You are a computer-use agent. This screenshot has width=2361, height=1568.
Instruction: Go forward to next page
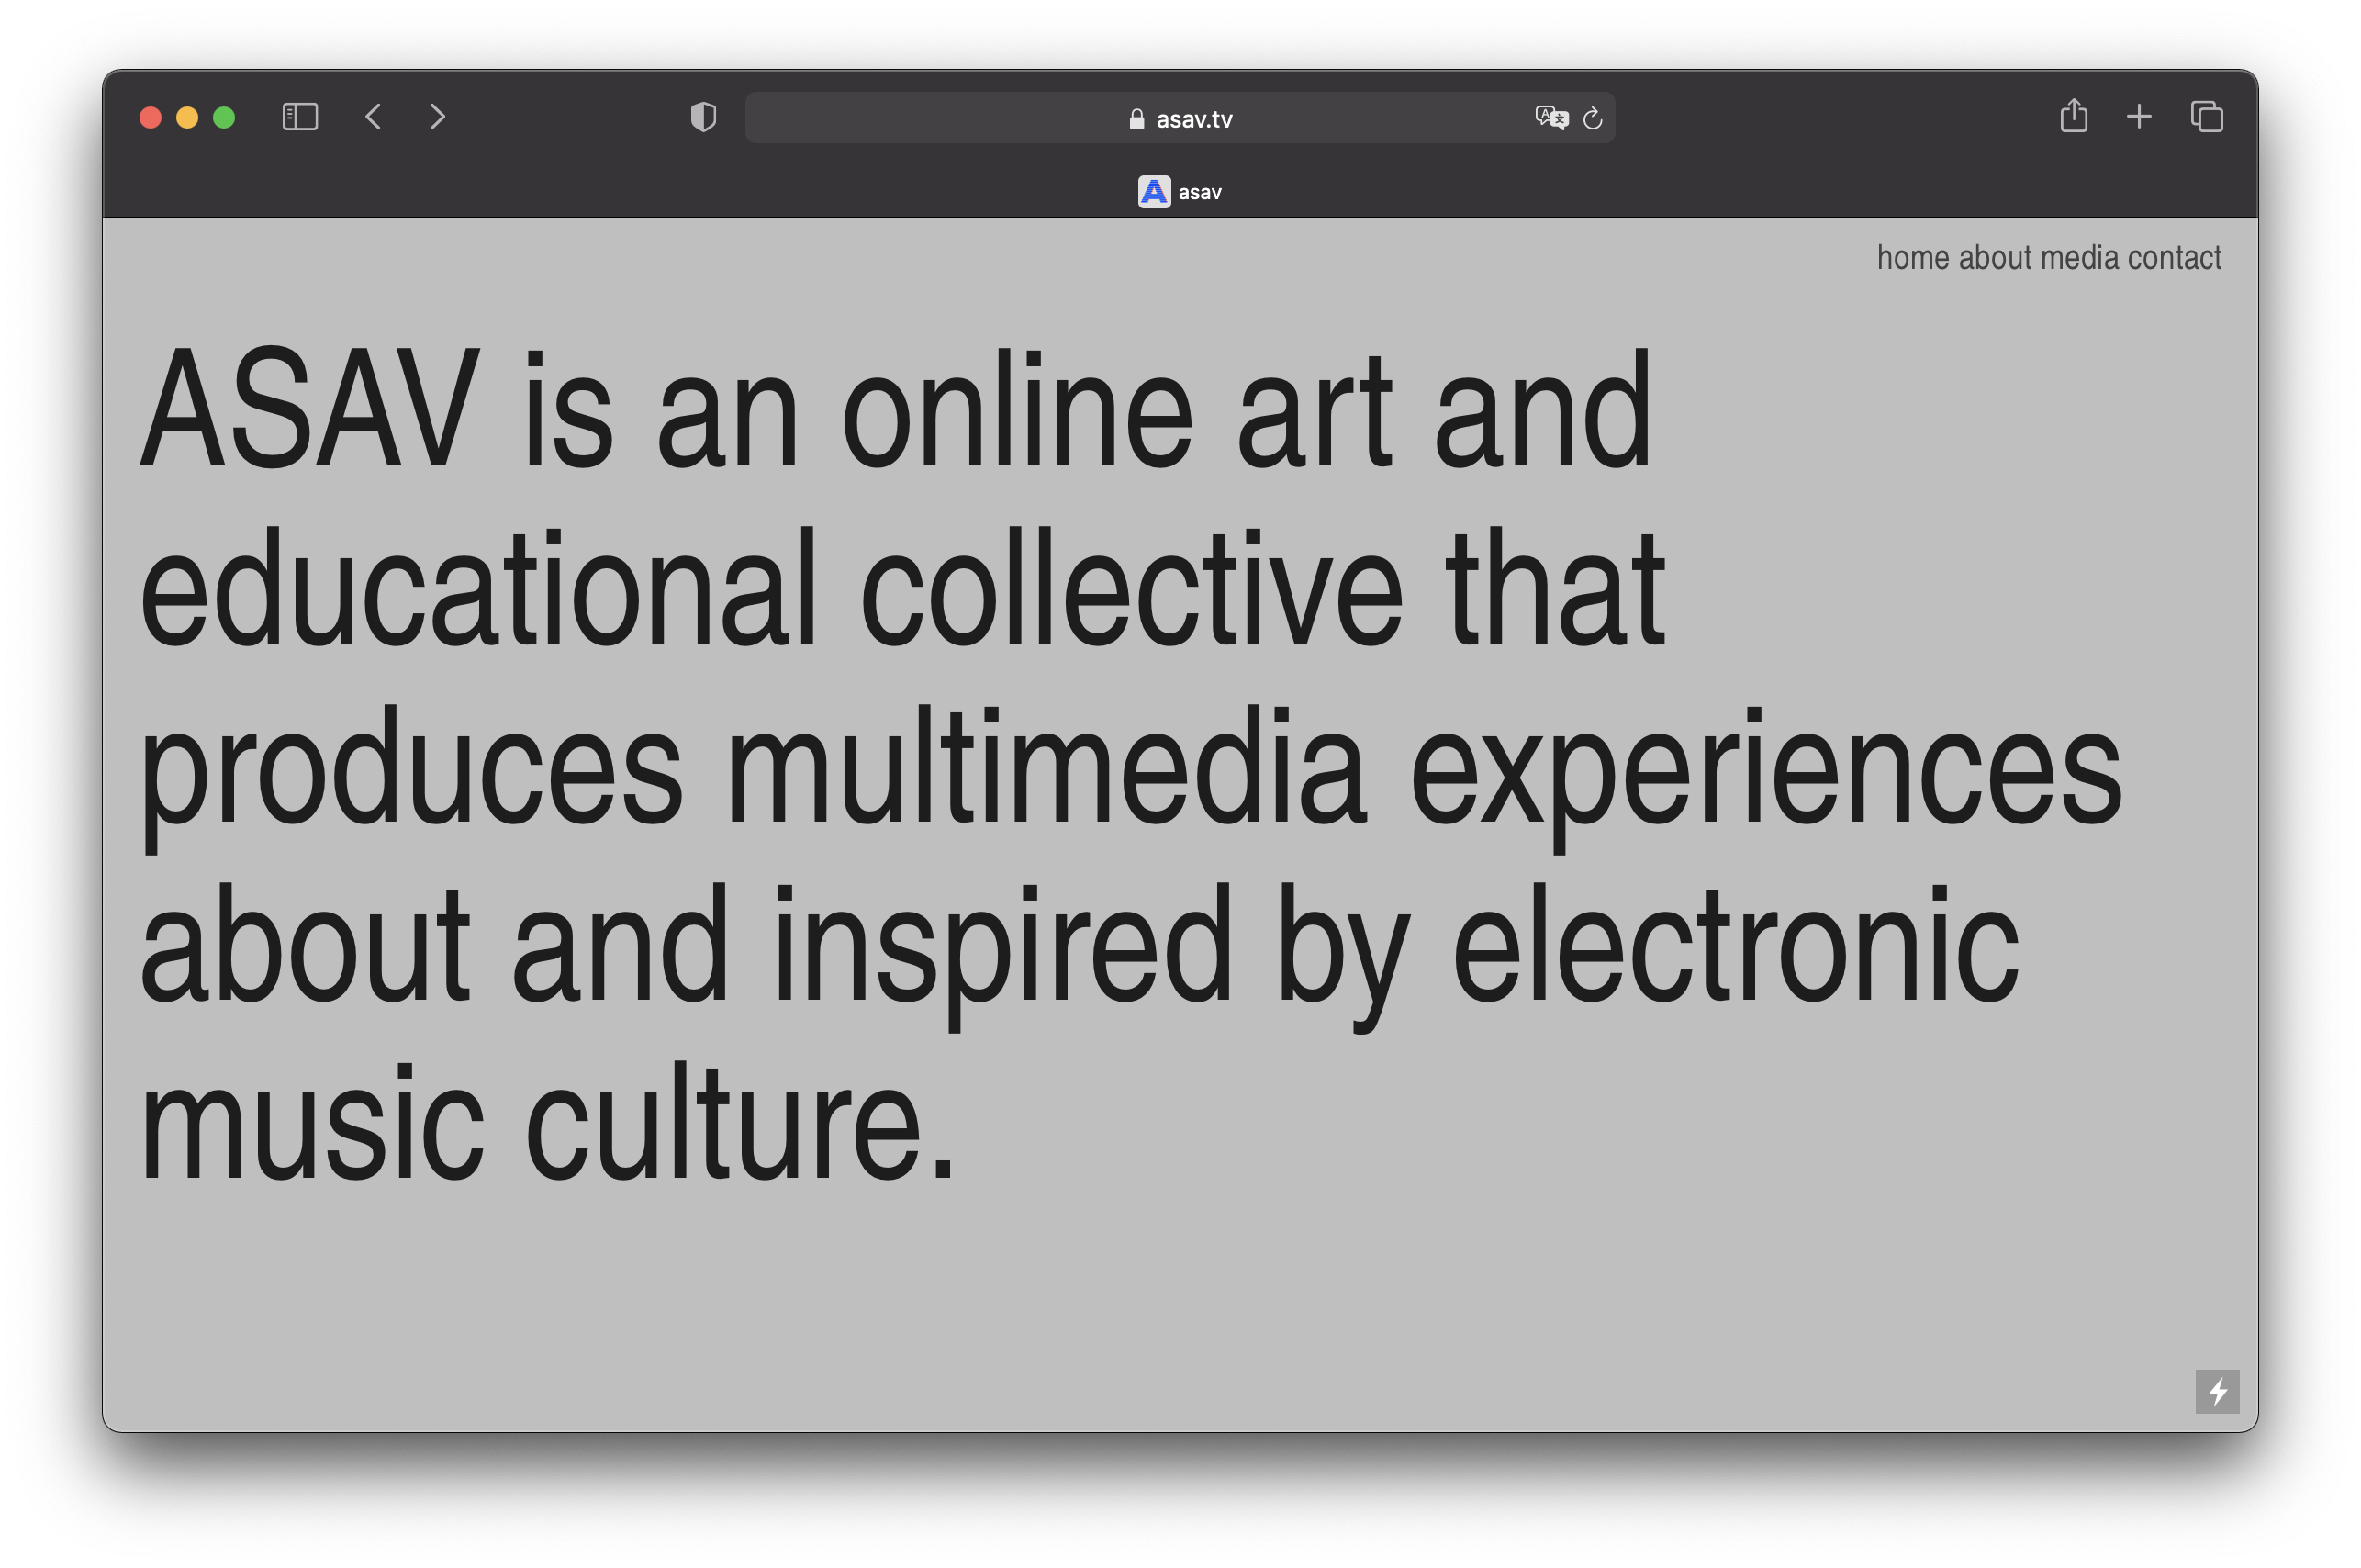coord(437,117)
